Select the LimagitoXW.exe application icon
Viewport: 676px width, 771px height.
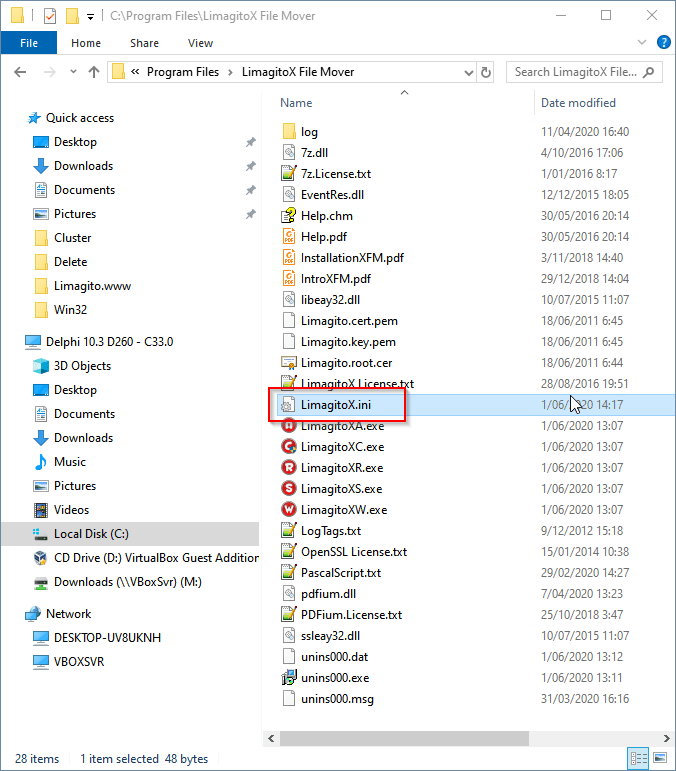click(289, 510)
